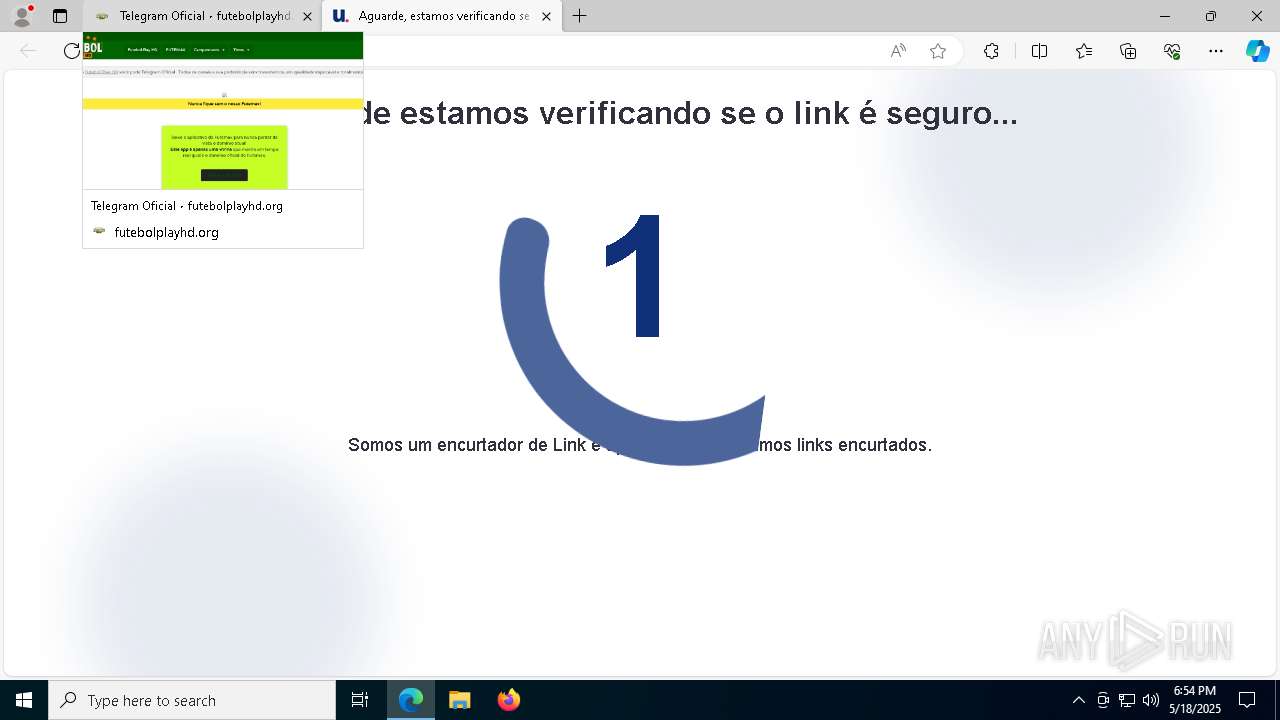Close the 'Aguarde, estamos verificando' tab
The height and width of the screenshot is (720, 1280).
click(546, 16)
